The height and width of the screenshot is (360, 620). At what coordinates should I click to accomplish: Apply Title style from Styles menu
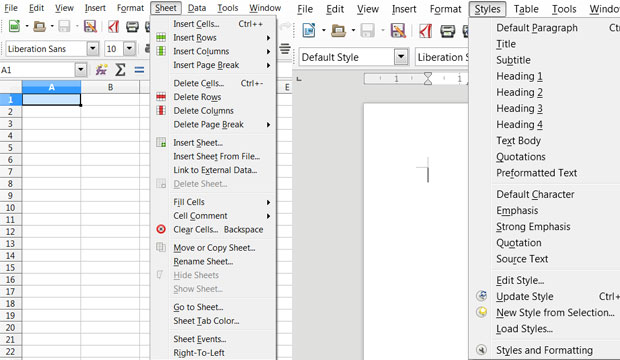pyautogui.click(x=506, y=44)
